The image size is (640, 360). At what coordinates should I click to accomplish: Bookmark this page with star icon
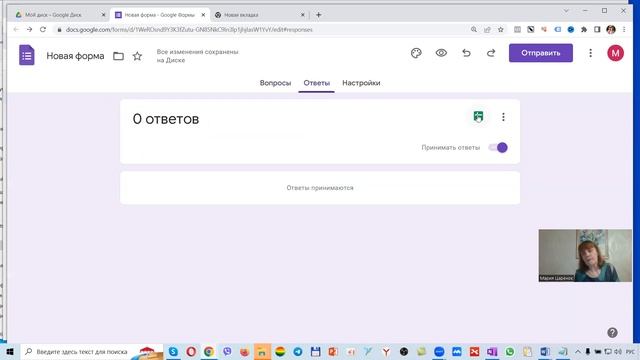(501, 29)
